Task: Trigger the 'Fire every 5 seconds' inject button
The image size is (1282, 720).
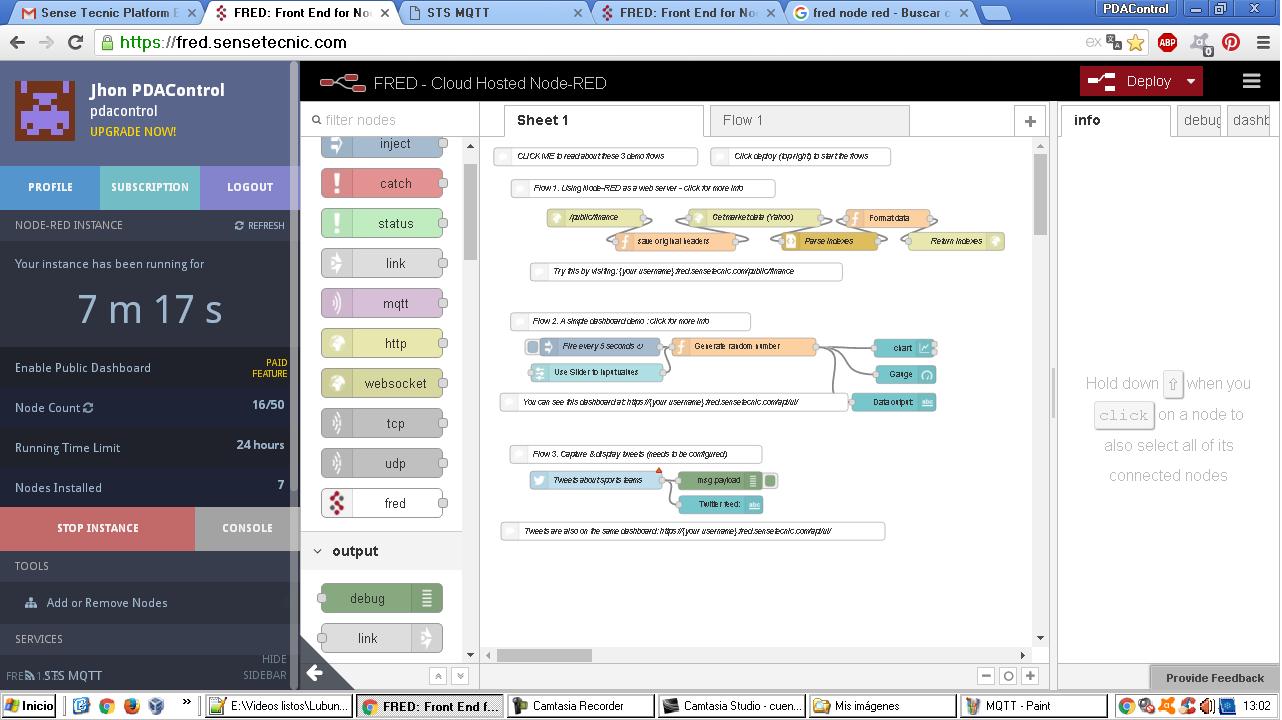Action: pyautogui.click(x=533, y=347)
